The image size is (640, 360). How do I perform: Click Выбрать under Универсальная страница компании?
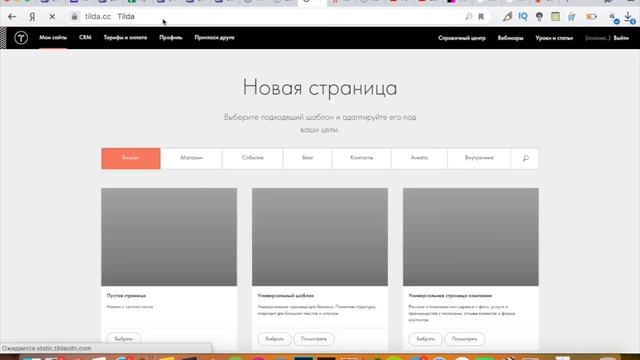click(x=425, y=339)
